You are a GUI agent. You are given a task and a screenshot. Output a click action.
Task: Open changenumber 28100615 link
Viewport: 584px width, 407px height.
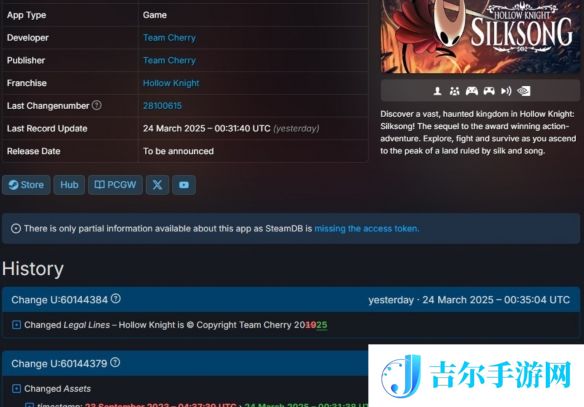(162, 106)
